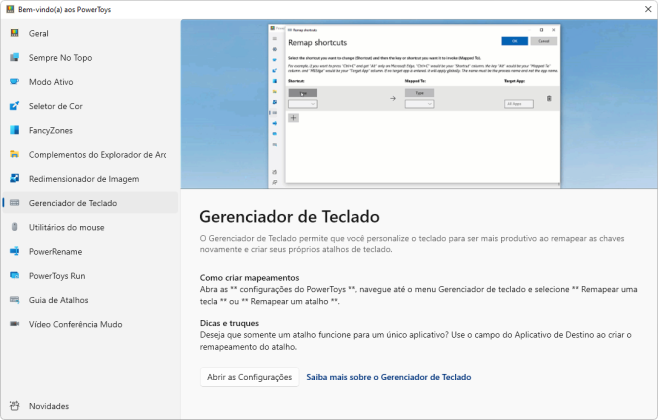Click the Redimensionador de Imagem icon
Screen dimensions: 658x420
click(x=15, y=179)
